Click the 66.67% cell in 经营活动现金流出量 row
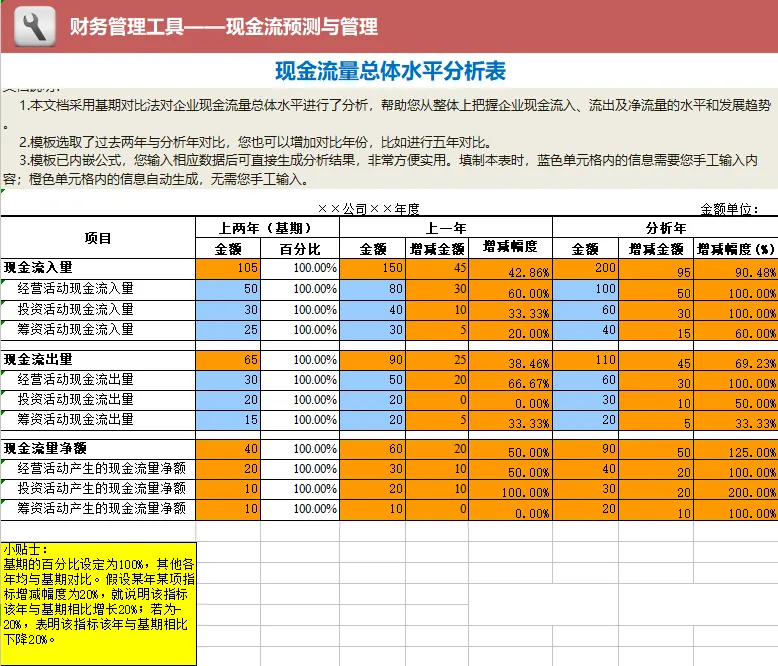This screenshot has height=666, width=778. 511,380
